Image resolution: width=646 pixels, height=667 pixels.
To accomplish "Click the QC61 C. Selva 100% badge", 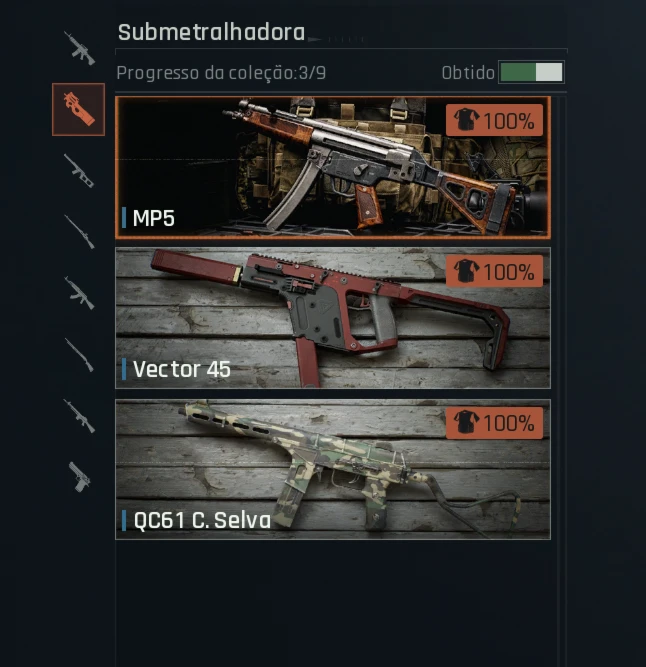I will click(x=494, y=423).
